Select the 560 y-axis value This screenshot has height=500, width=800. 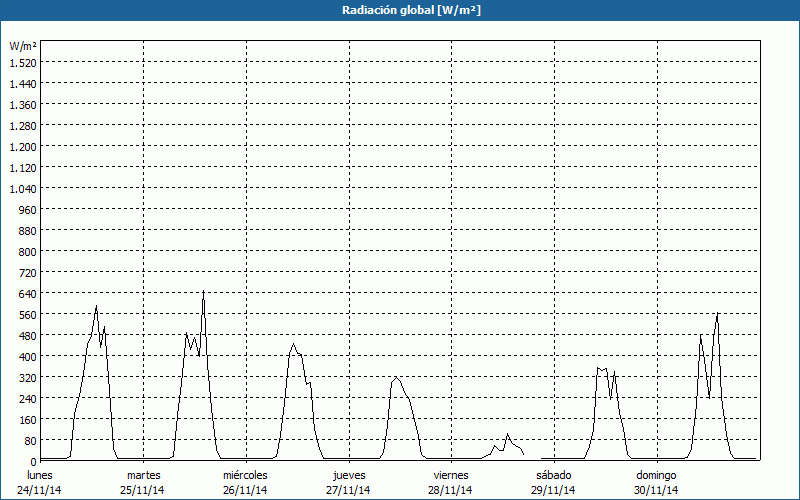30,315
